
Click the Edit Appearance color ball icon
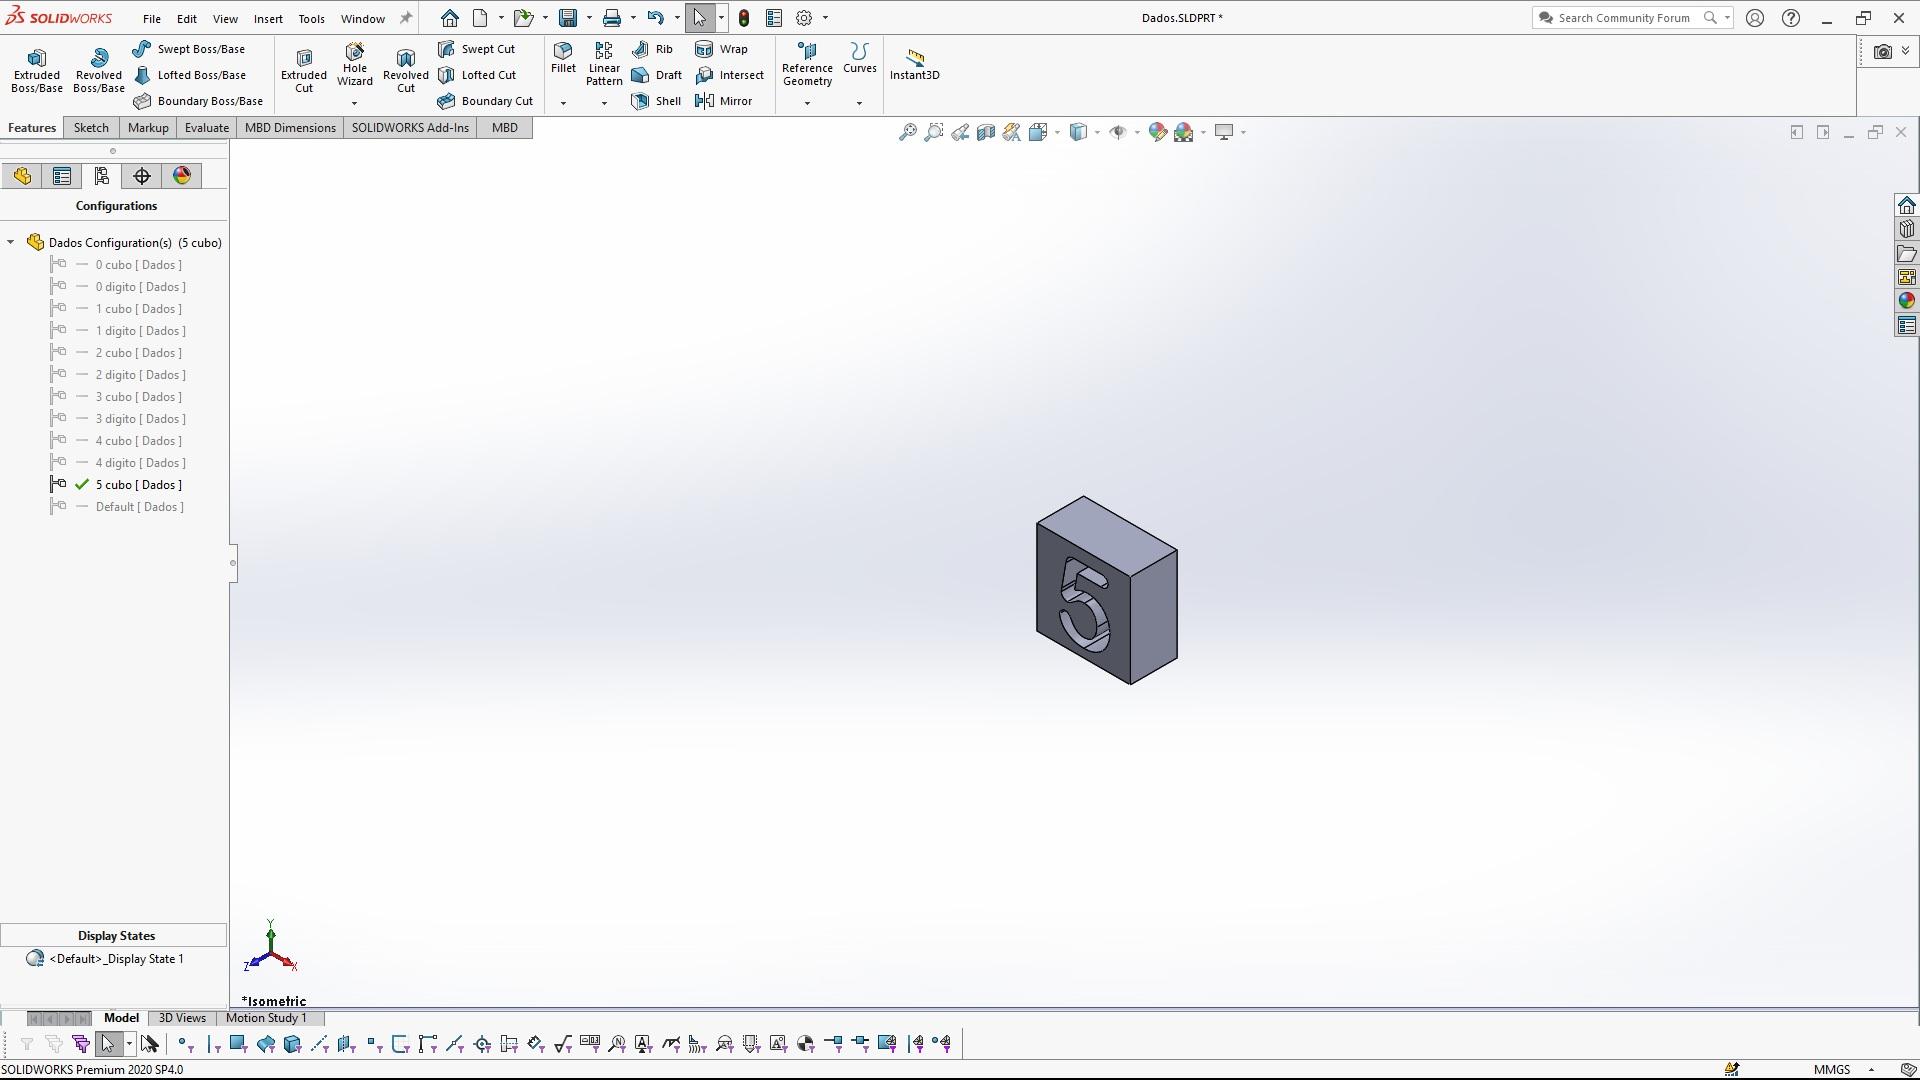click(1157, 132)
